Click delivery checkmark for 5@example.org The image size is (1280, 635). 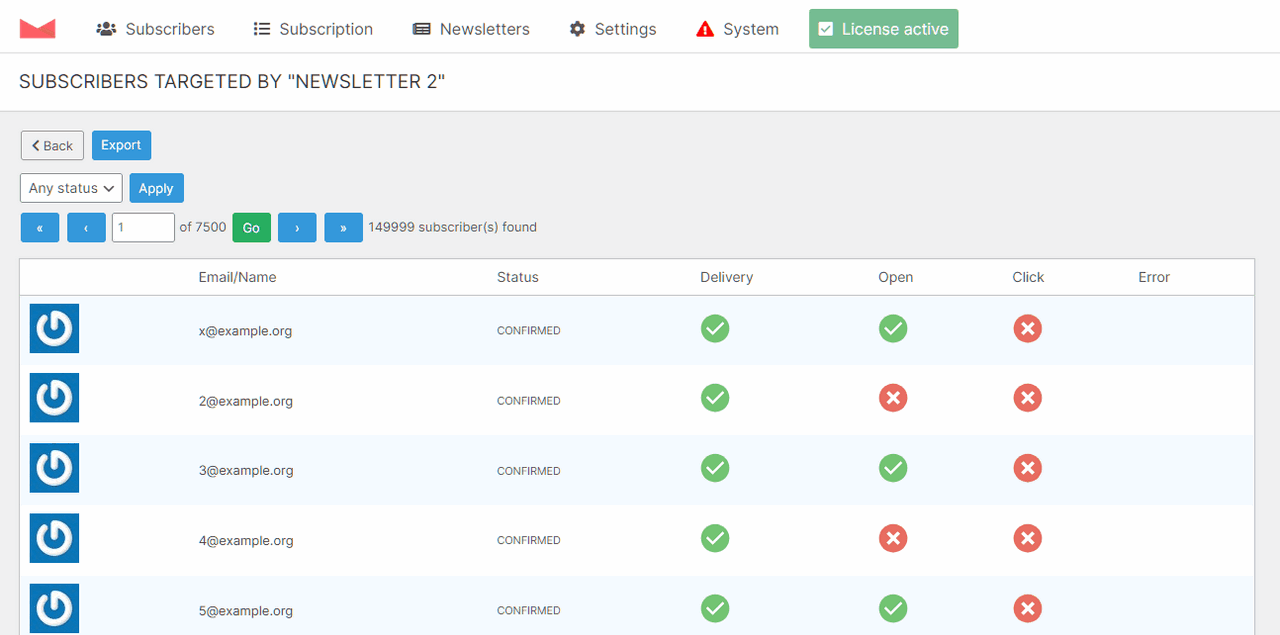click(715, 608)
